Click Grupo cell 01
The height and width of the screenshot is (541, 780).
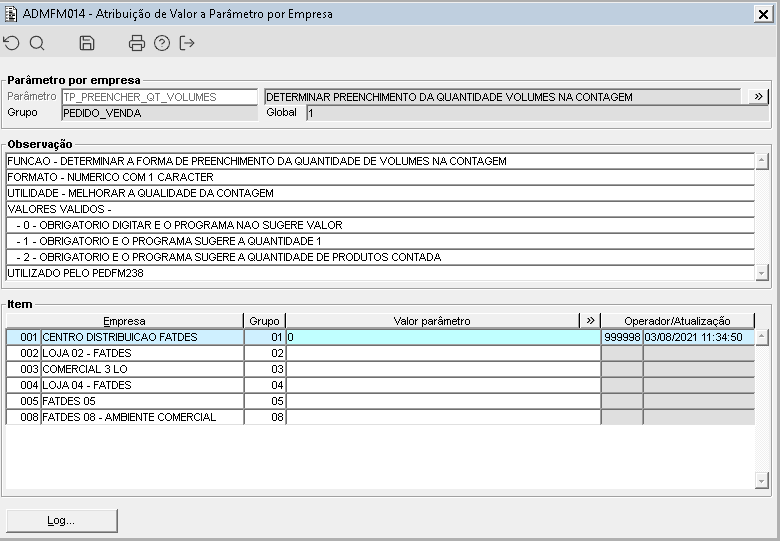click(265, 337)
